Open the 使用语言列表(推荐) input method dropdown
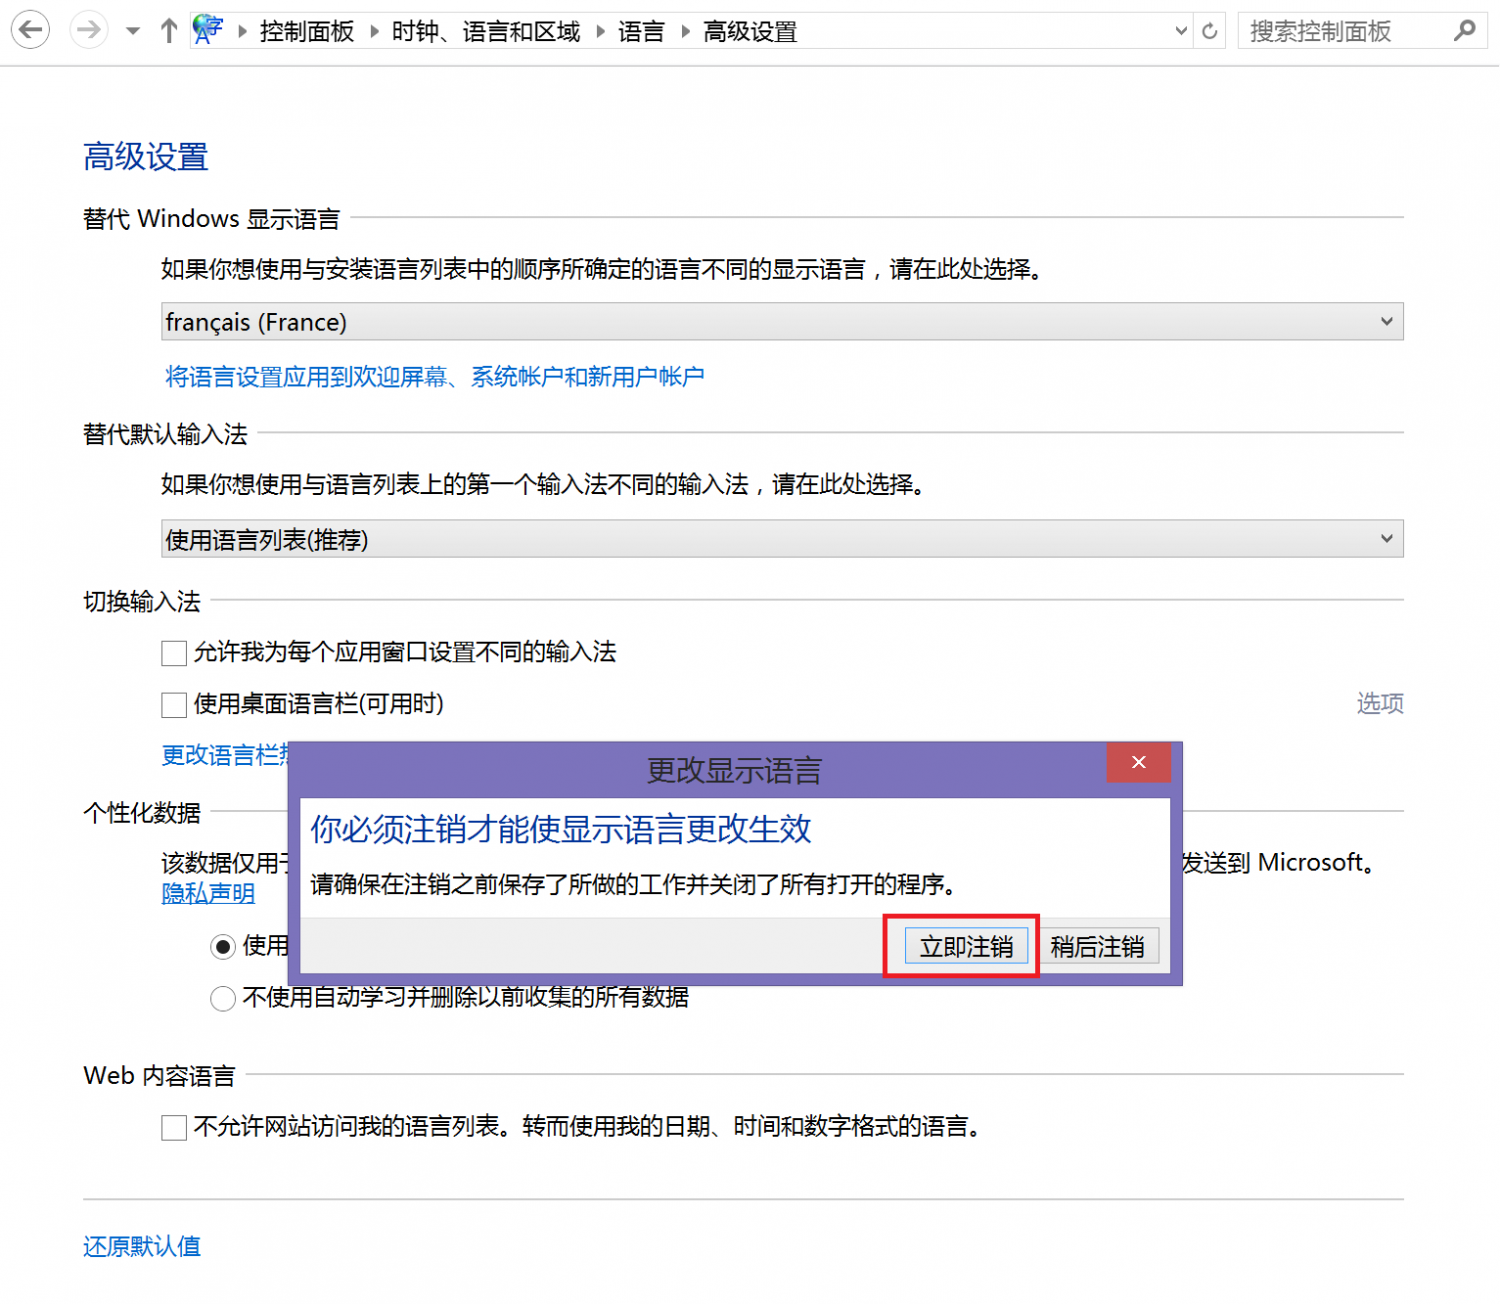The width and height of the screenshot is (1500, 1304). coord(782,539)
